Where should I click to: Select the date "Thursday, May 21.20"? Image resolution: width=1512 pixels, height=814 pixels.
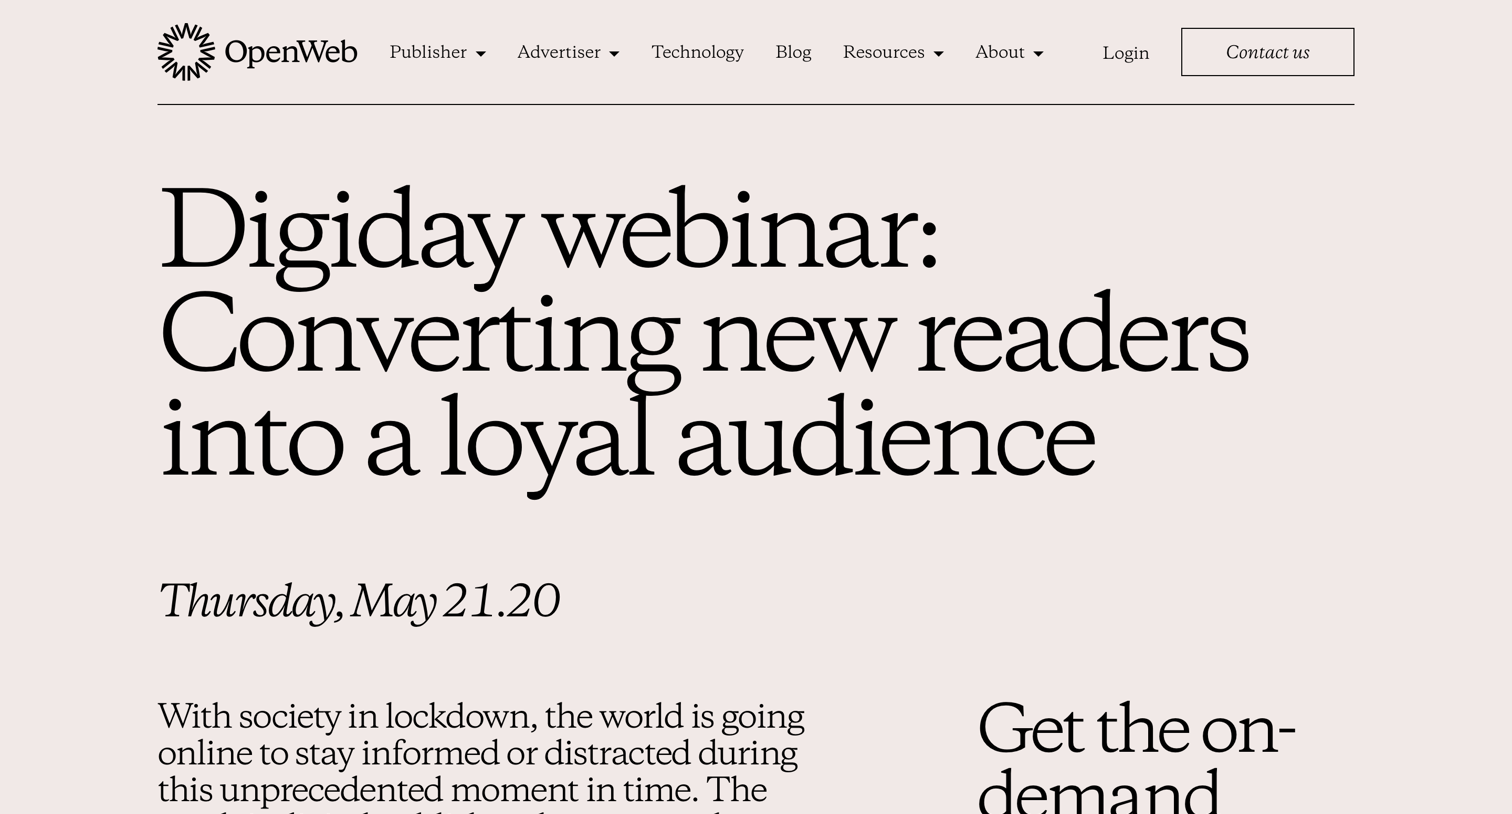[x=358, y=601]
